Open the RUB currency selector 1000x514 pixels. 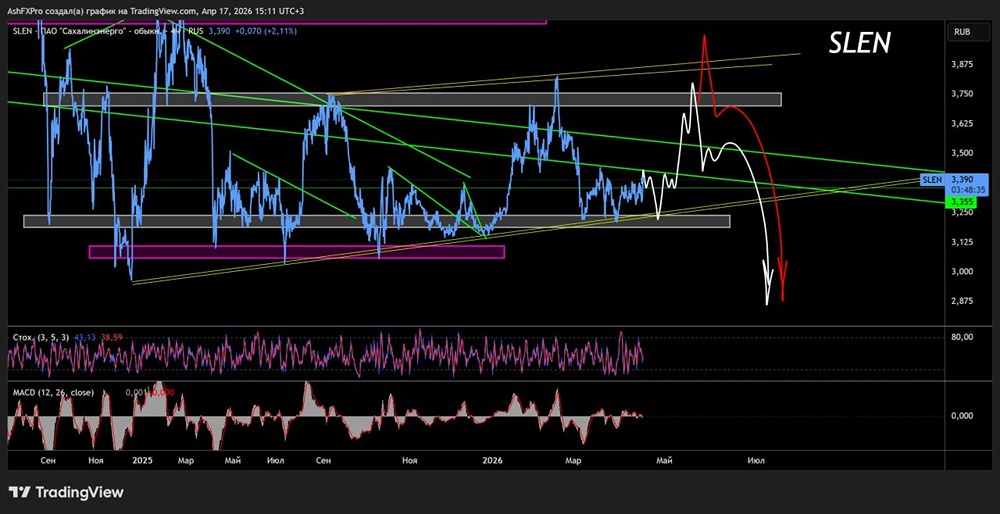click(963, 30)
